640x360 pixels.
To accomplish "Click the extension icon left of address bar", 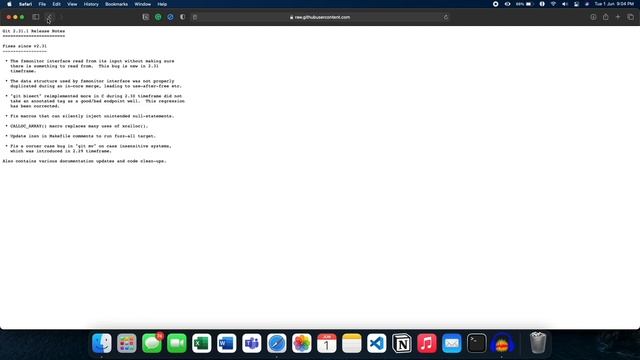I will coord(195,17).
